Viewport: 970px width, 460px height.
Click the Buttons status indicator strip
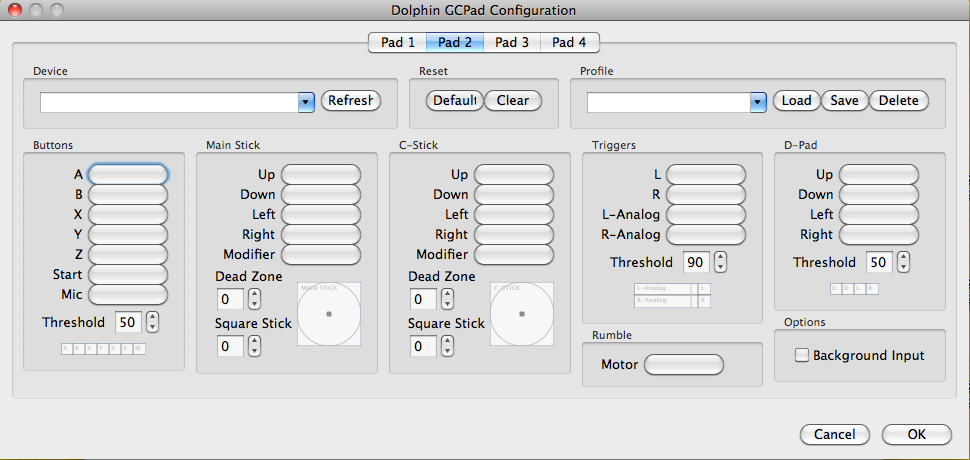(103, 348)
